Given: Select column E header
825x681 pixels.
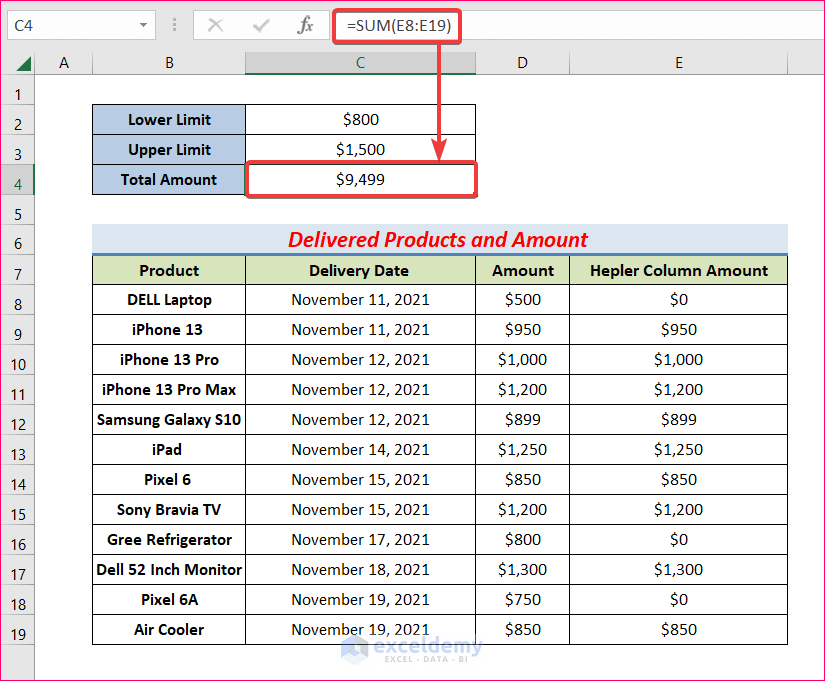Looking at the screenshot, I should (x=678, y=63).
